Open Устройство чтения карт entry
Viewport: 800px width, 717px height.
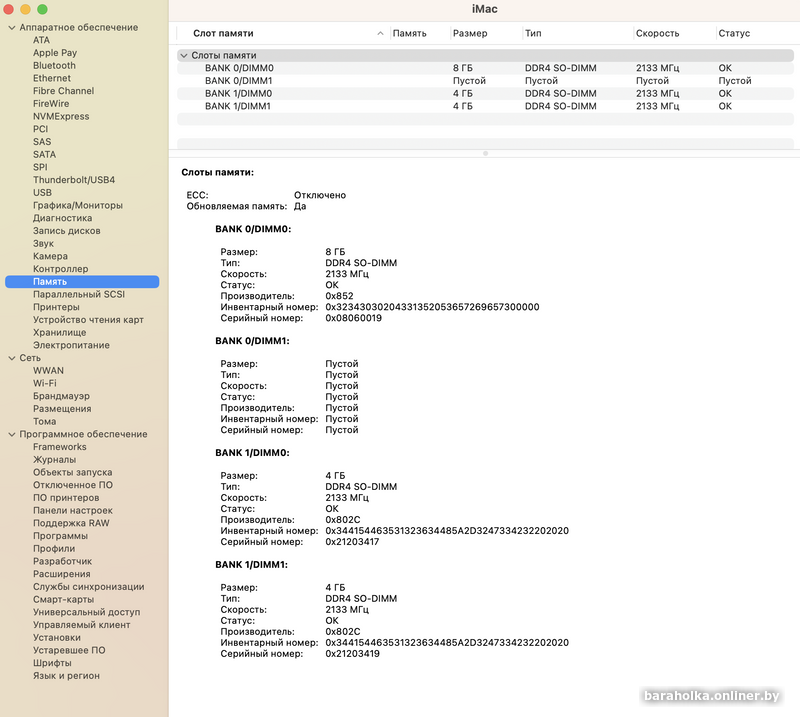[88, 320]
